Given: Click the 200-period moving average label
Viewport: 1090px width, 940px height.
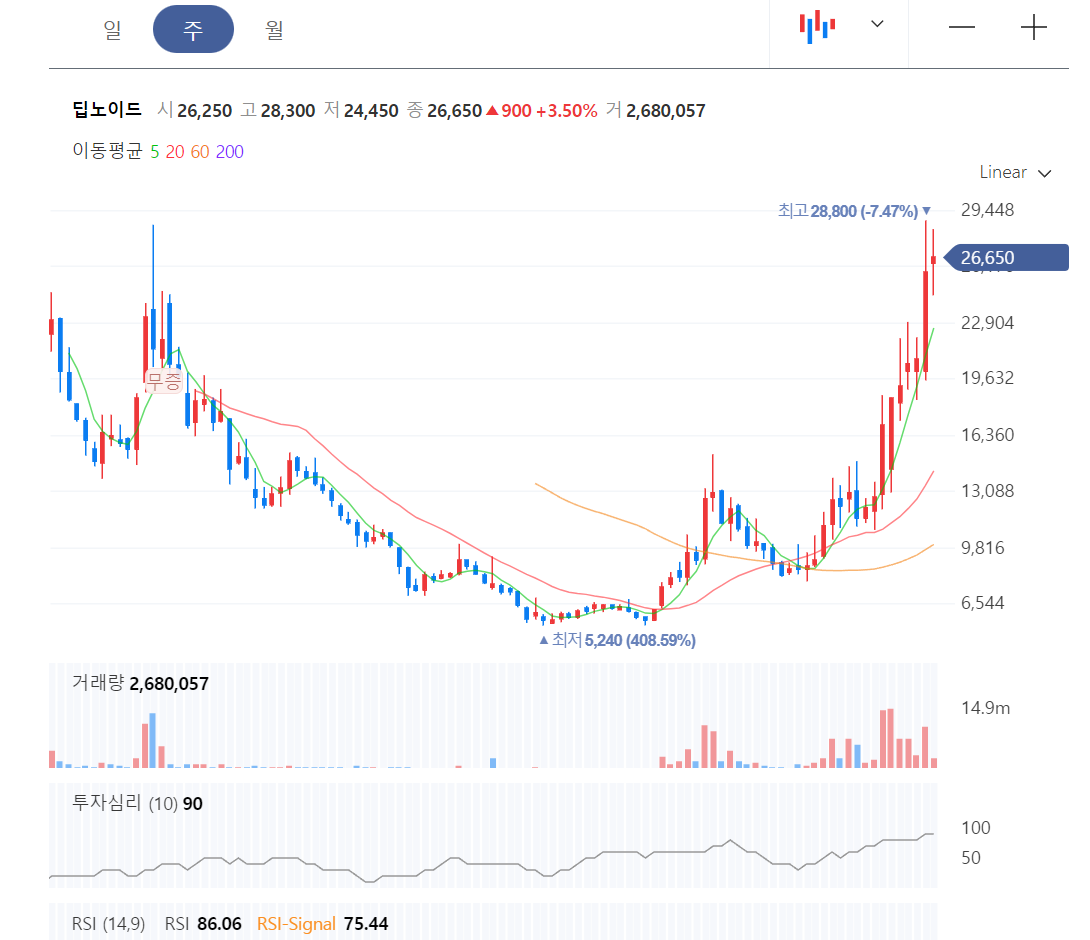Looking at the screenshot, I should tap(229, 152).
